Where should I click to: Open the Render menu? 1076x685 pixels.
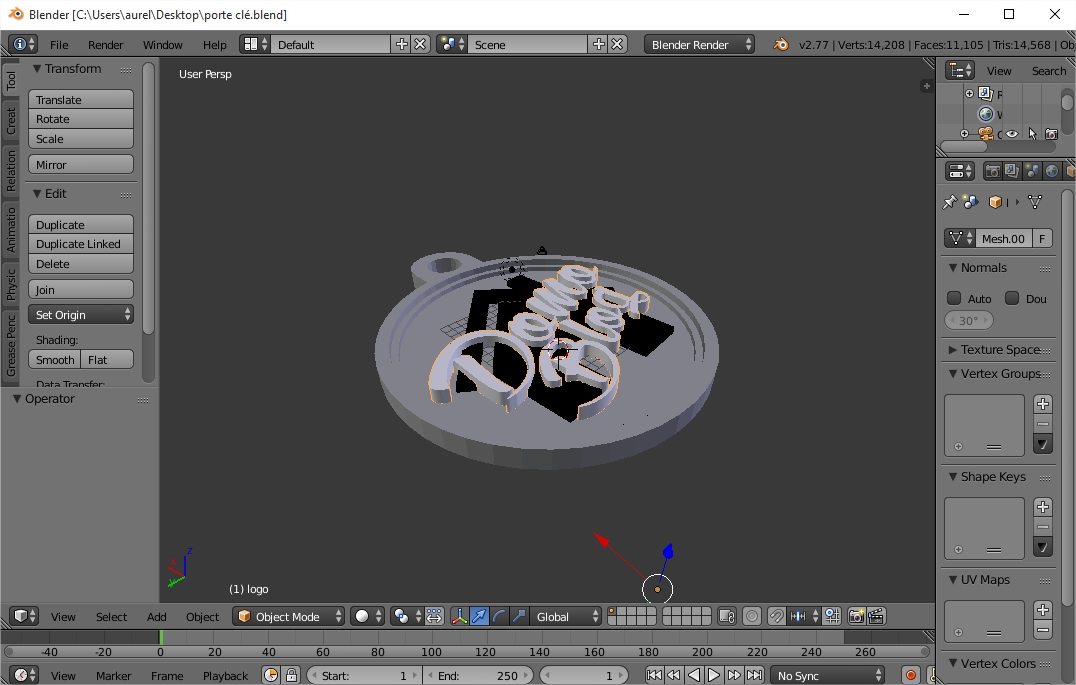105,45
